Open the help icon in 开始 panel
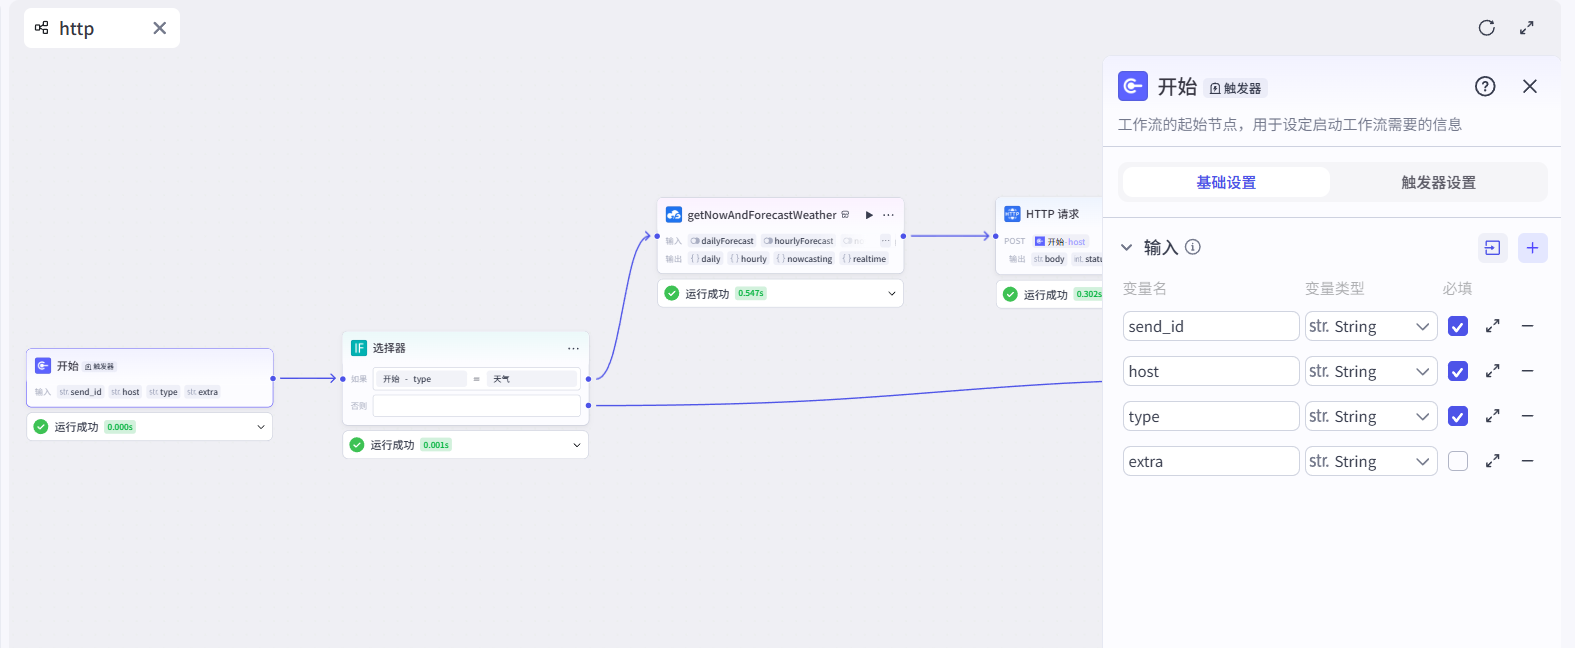The height and width of the screenshot is (648, 1575). pos(1485,86)
